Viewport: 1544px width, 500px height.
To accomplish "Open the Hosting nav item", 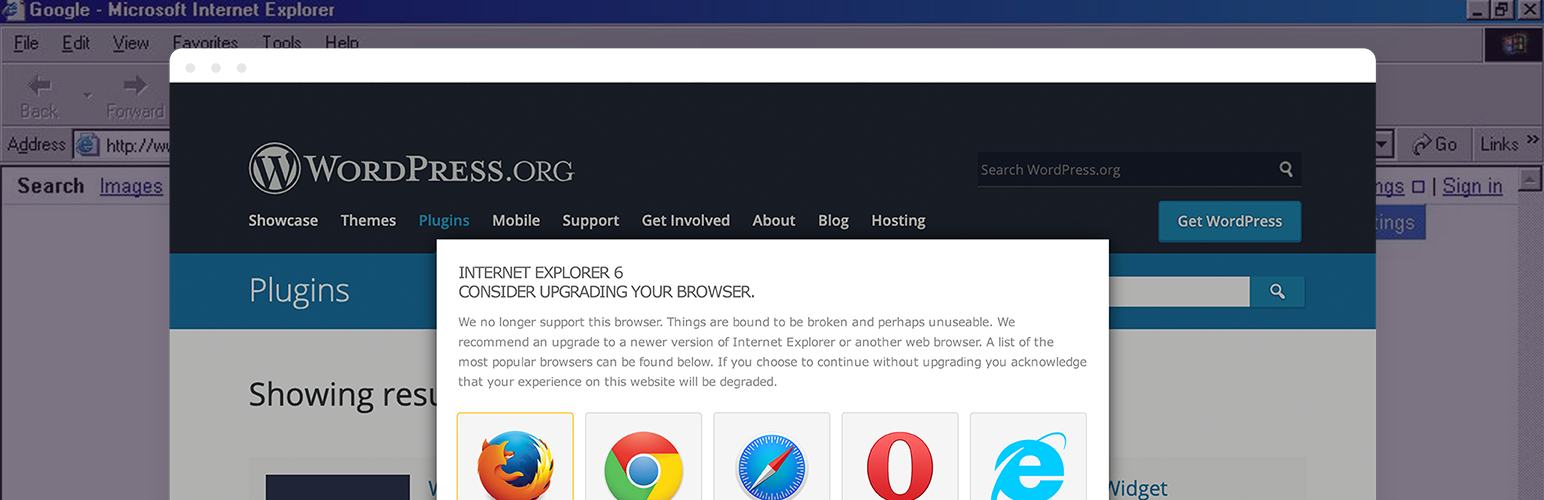I will (898, 220).
